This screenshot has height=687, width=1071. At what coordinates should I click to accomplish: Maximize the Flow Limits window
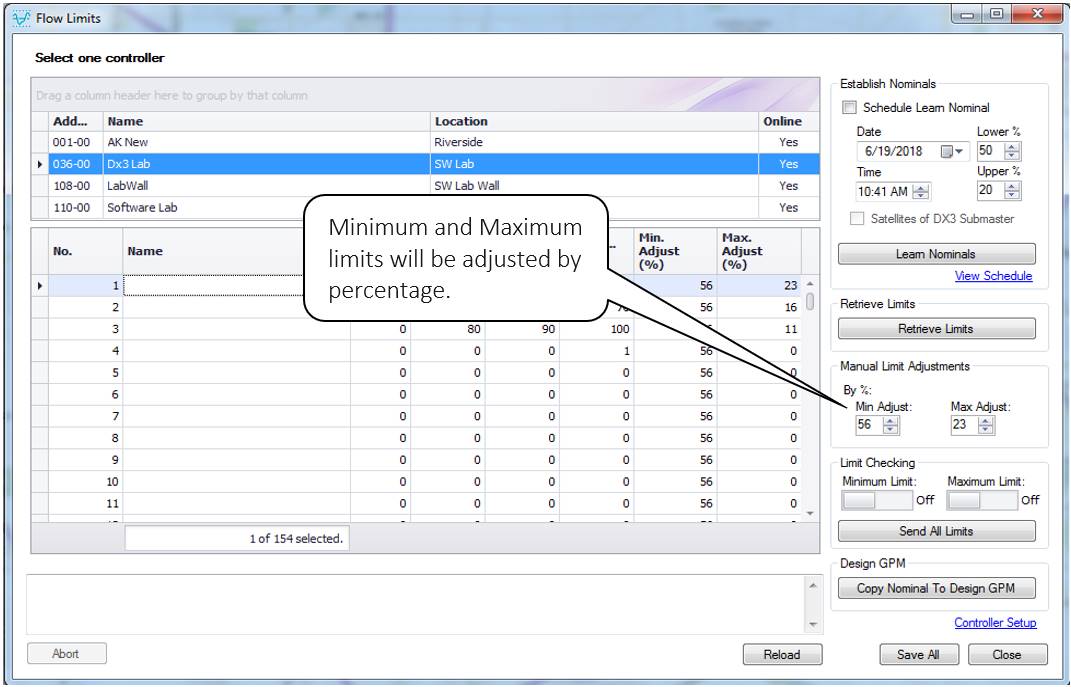point(997,14)
